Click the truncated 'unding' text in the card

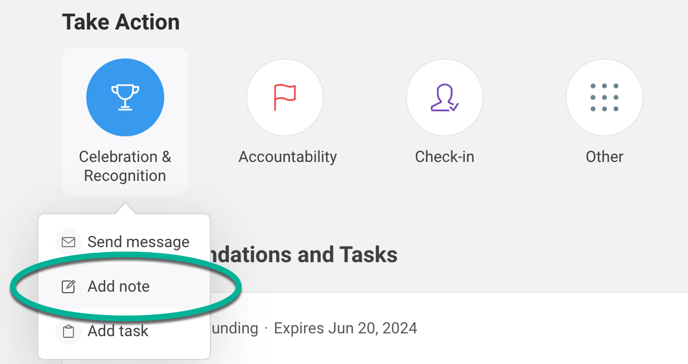pyautogui.click(x=235, y=328)
